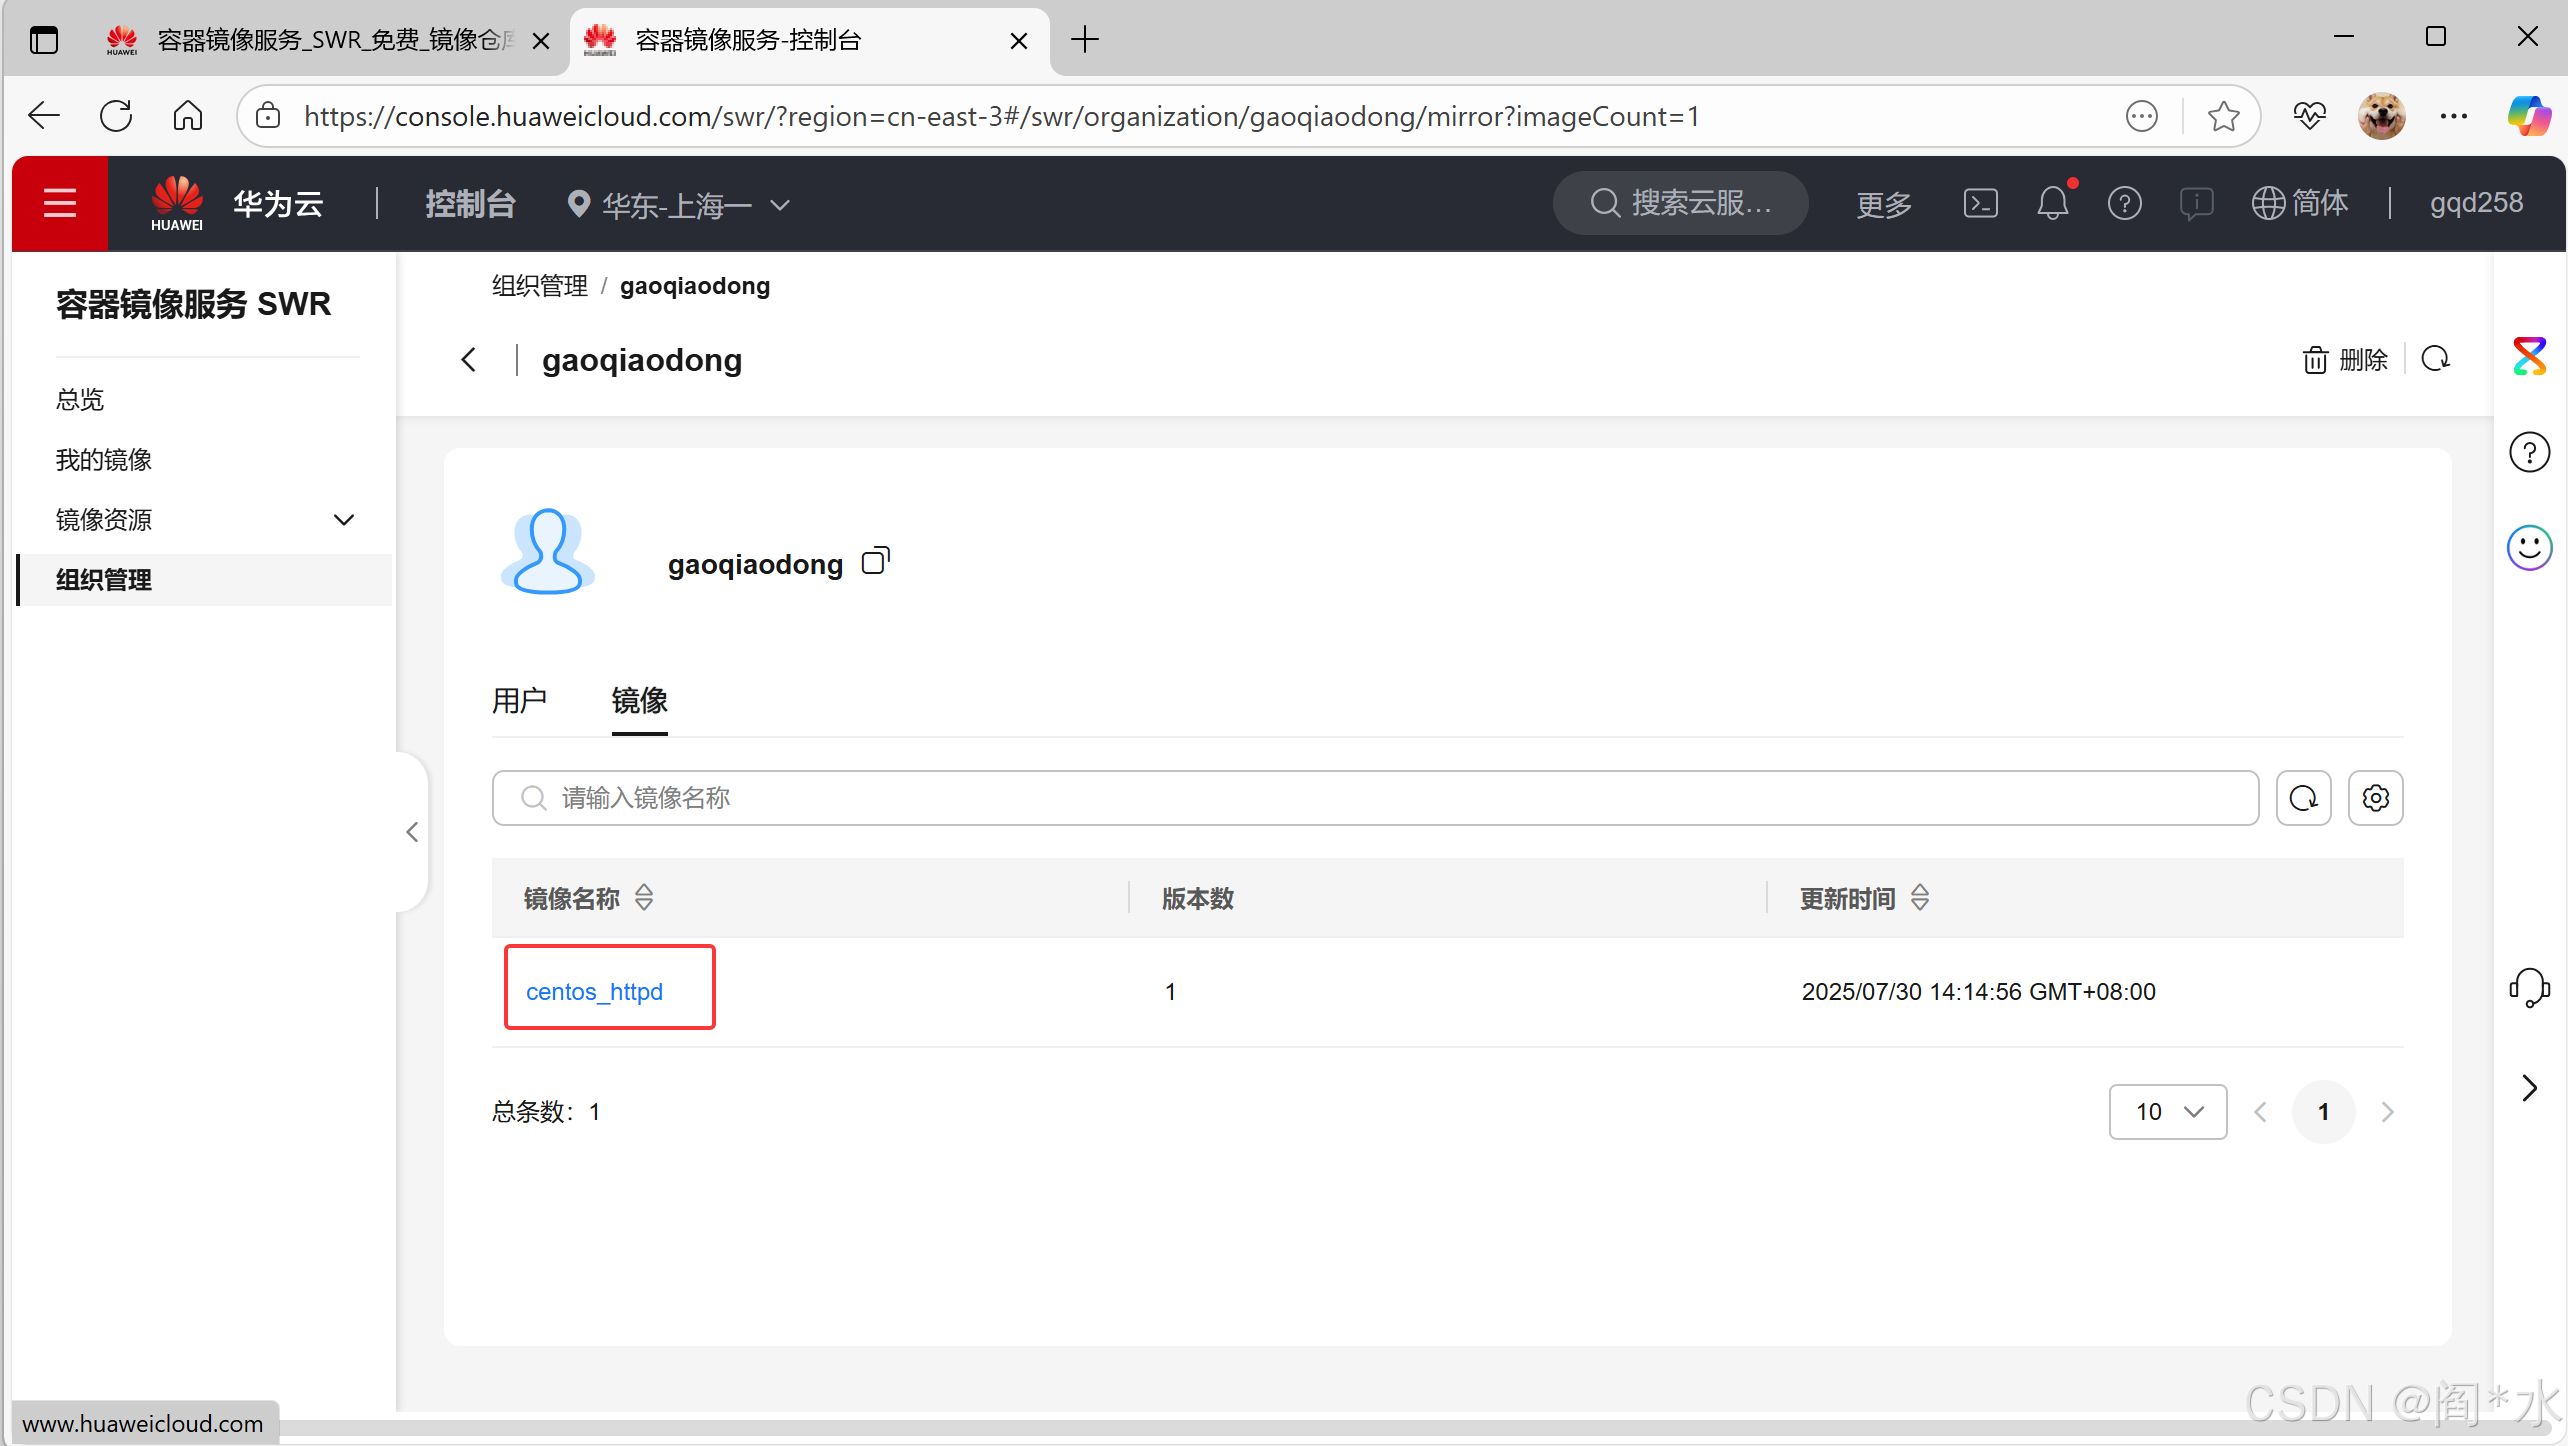Open the 10 per page dropdown
The height and width of the screenshot is (1446, 2568).
coord(2167,1112)
